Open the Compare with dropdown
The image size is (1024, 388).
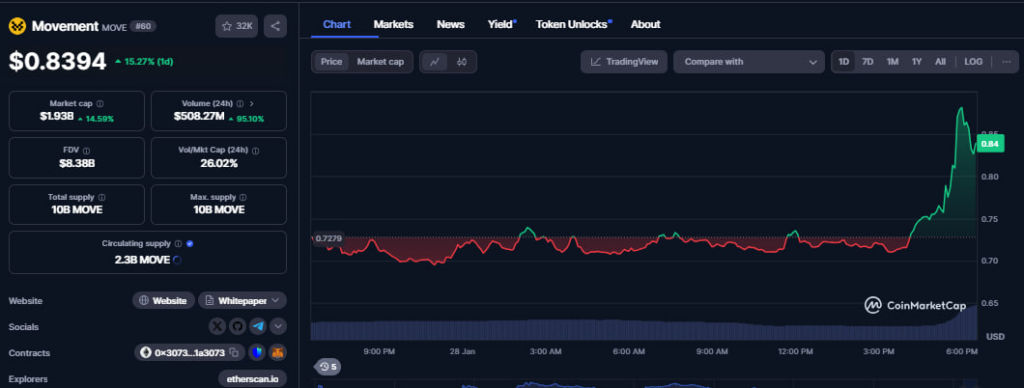(749, 62)
